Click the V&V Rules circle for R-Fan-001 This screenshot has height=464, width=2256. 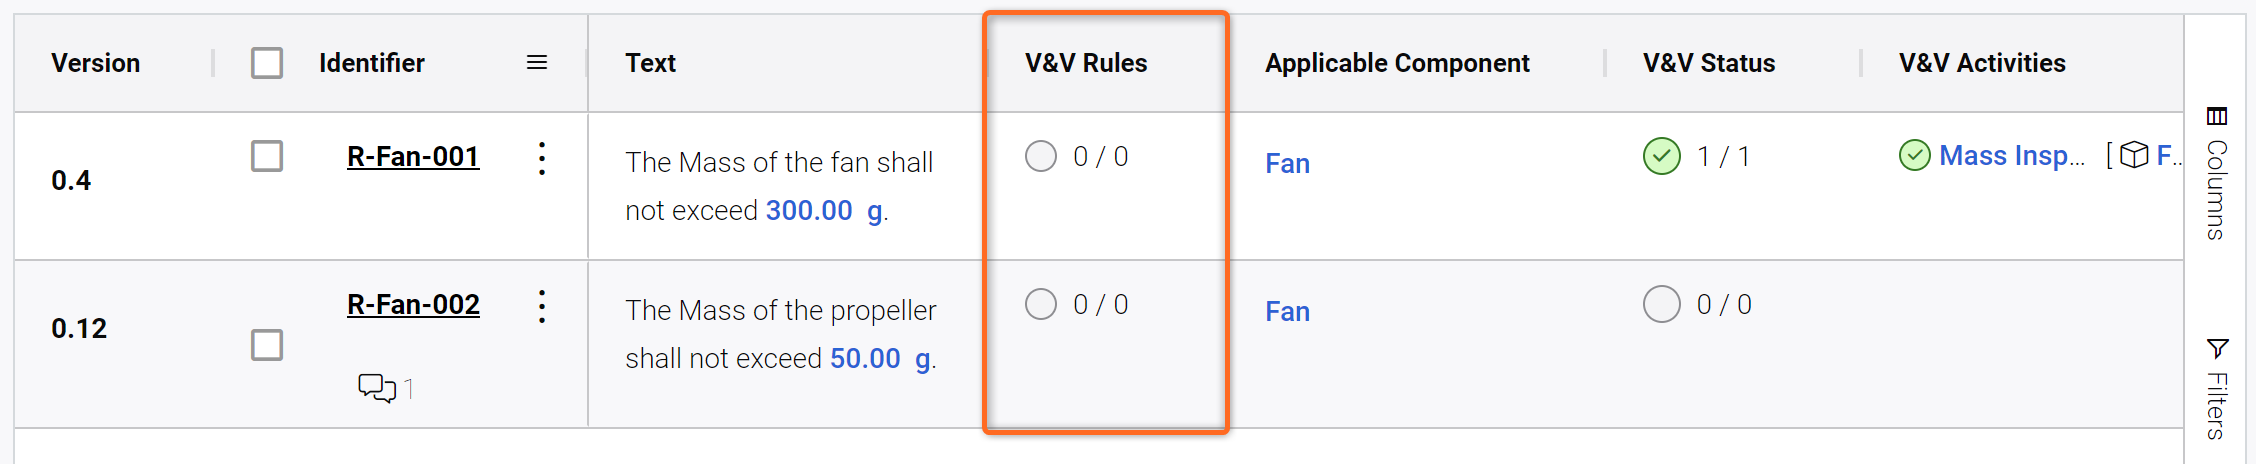click(x=1041, y=156)
